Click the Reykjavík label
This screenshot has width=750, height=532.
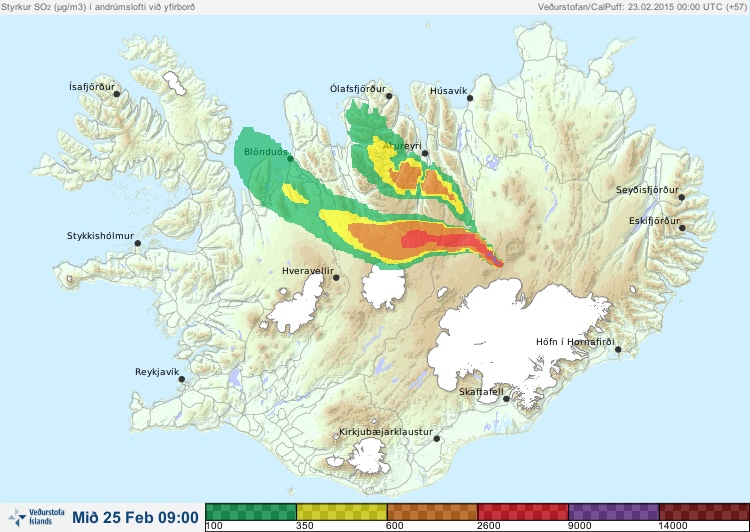157,372
